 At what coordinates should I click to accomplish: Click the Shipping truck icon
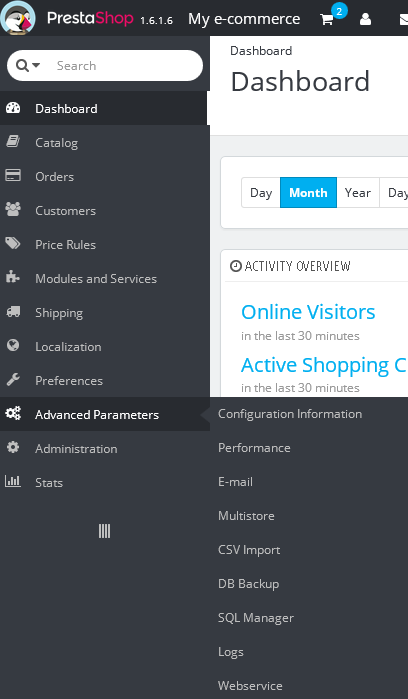coord(13,312)
